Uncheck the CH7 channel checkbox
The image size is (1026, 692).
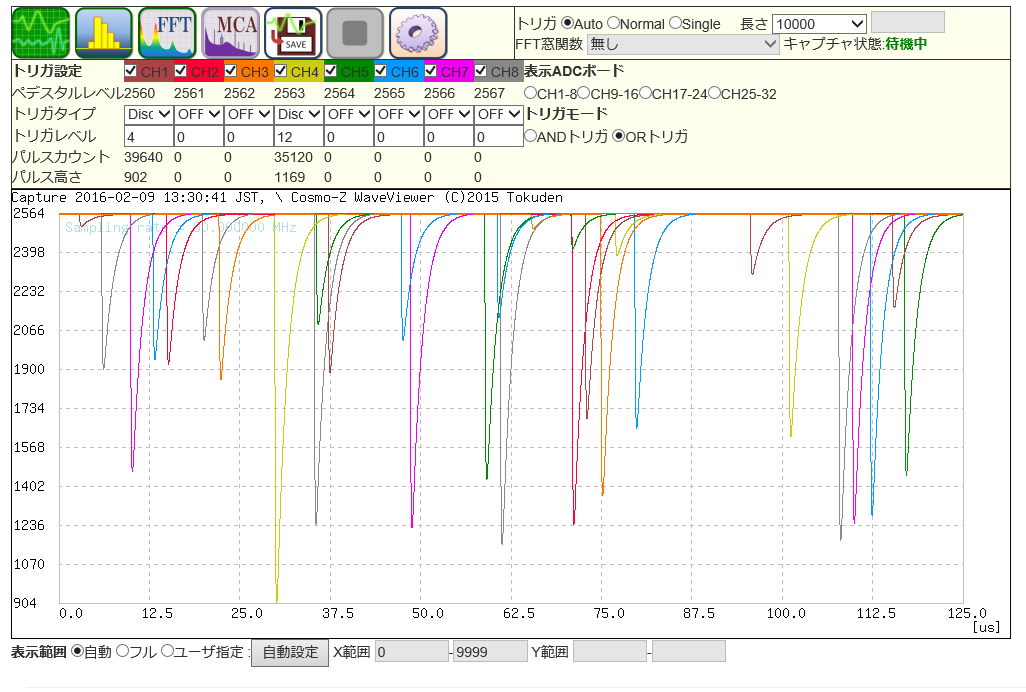pos(431,71)
